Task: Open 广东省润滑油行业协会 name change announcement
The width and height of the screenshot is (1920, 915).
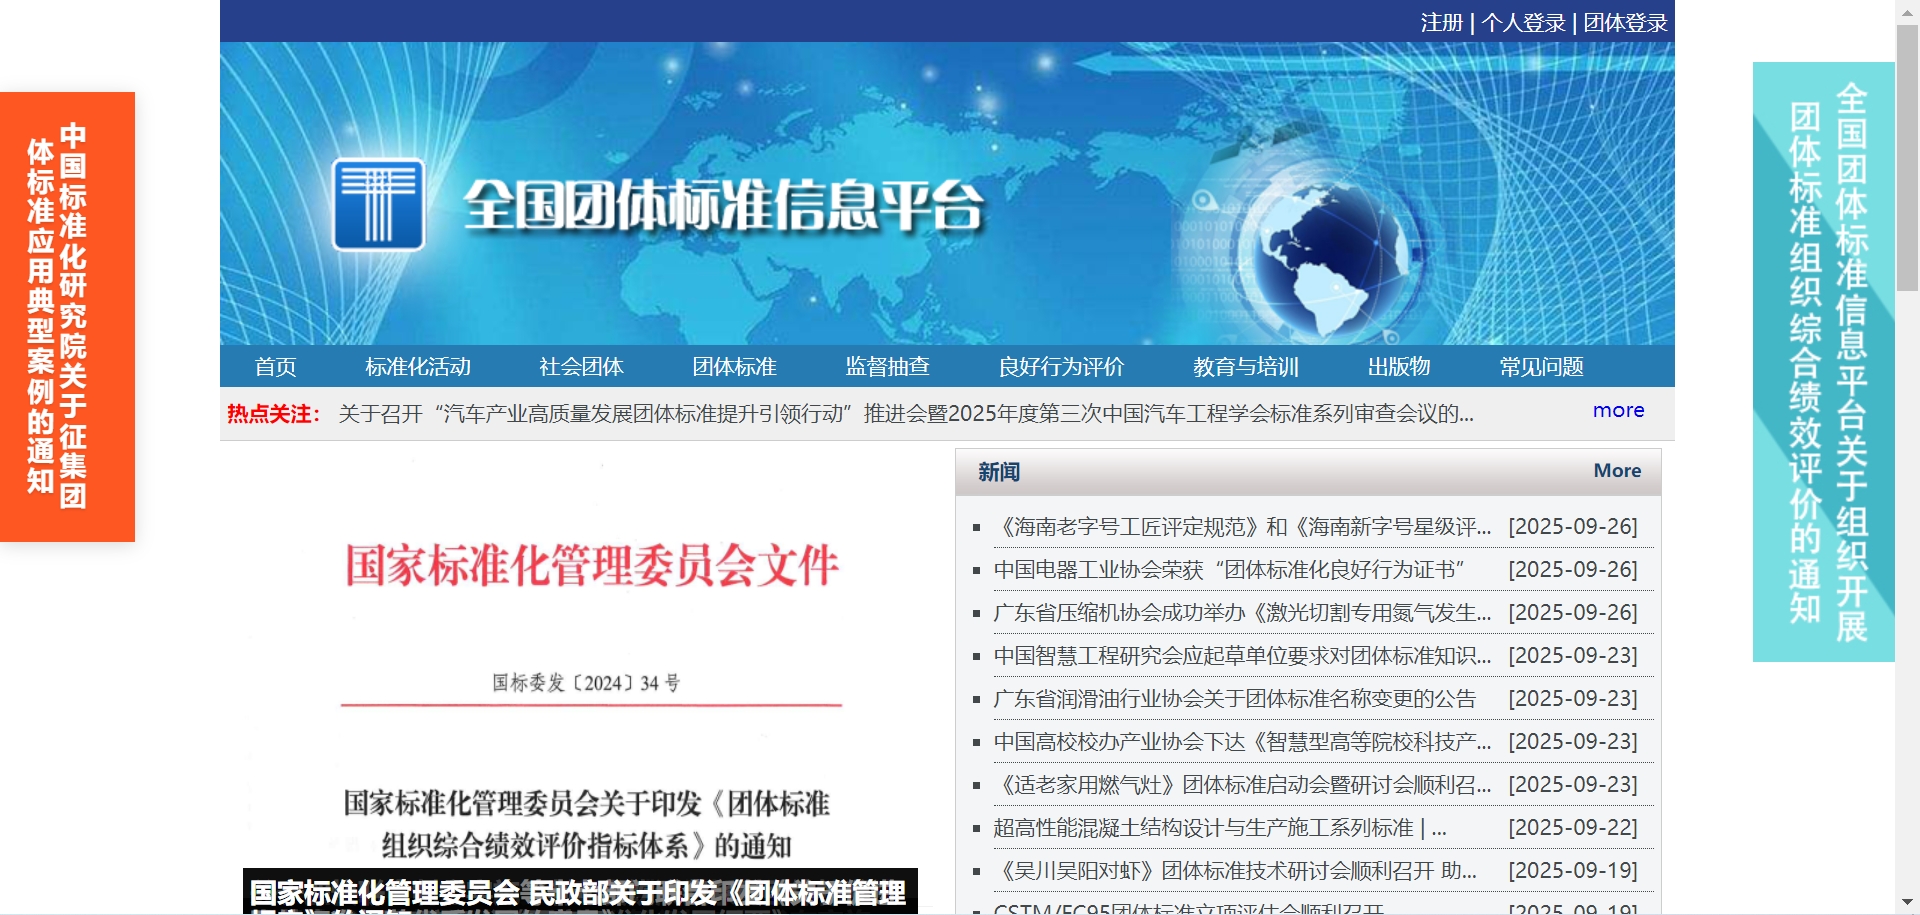Action: 1234,699
